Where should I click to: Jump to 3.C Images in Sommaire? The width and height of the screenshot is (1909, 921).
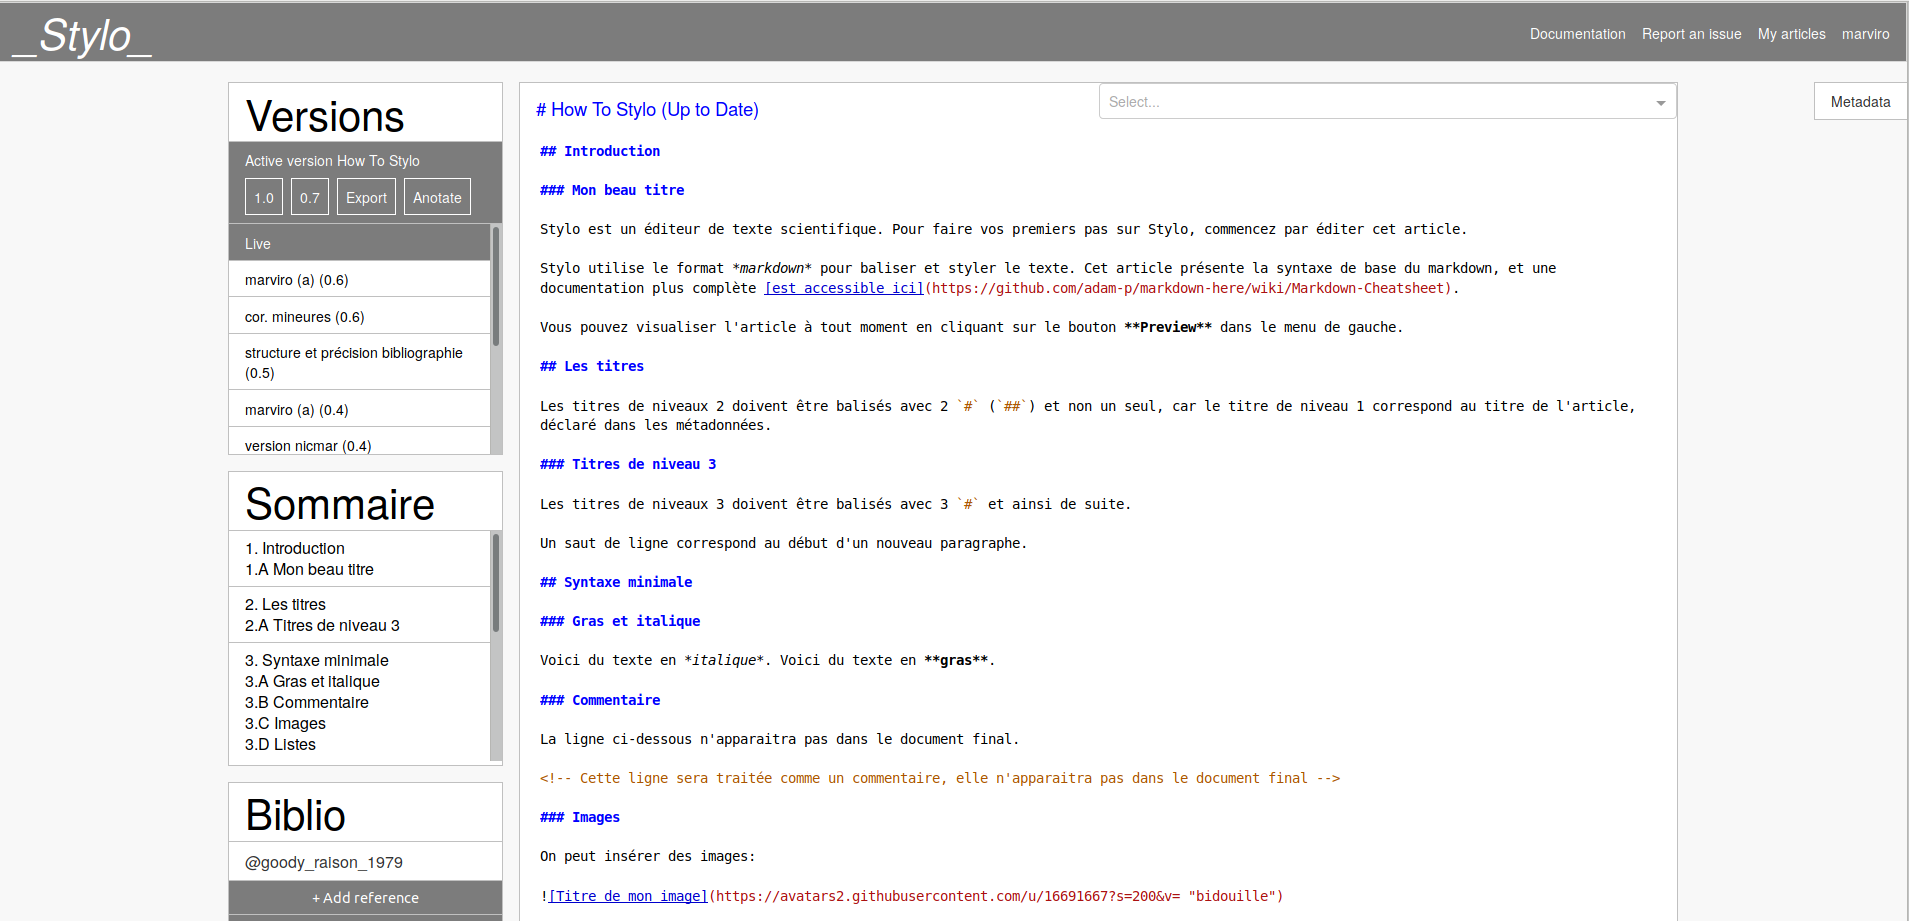point(285,723)
